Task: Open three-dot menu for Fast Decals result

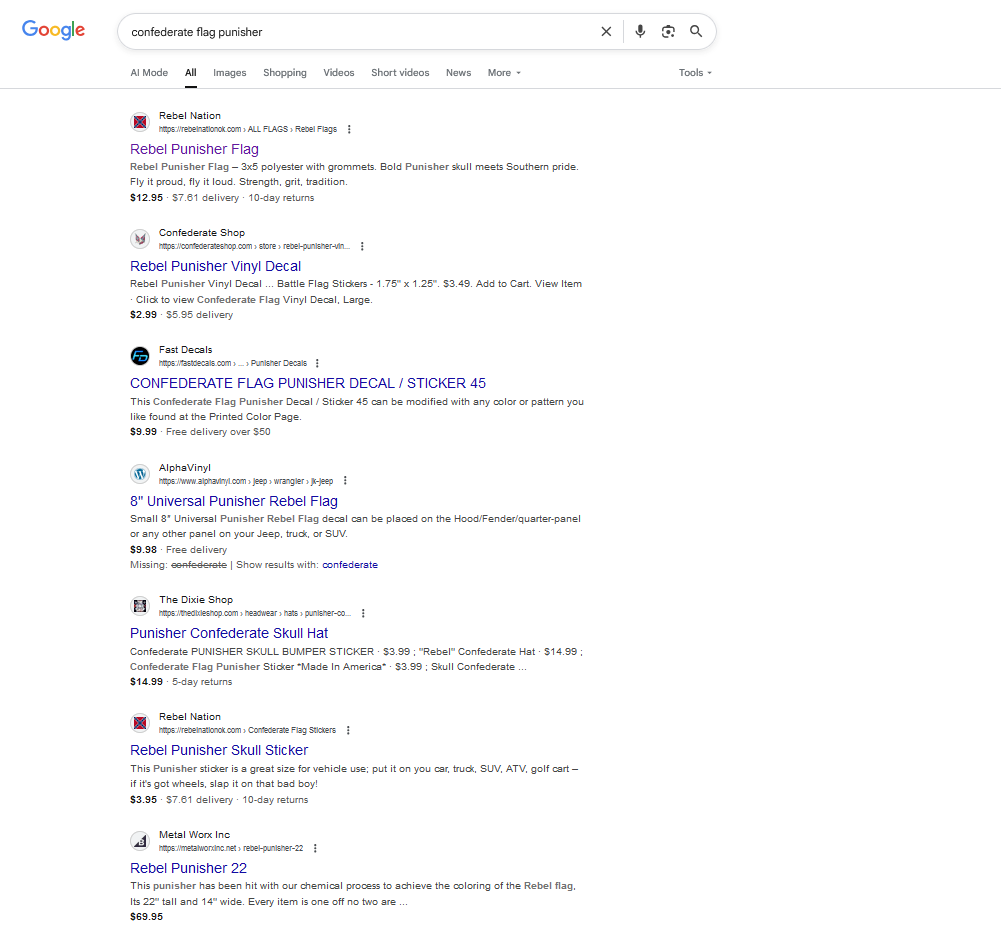Action: (x=317, y=363)
